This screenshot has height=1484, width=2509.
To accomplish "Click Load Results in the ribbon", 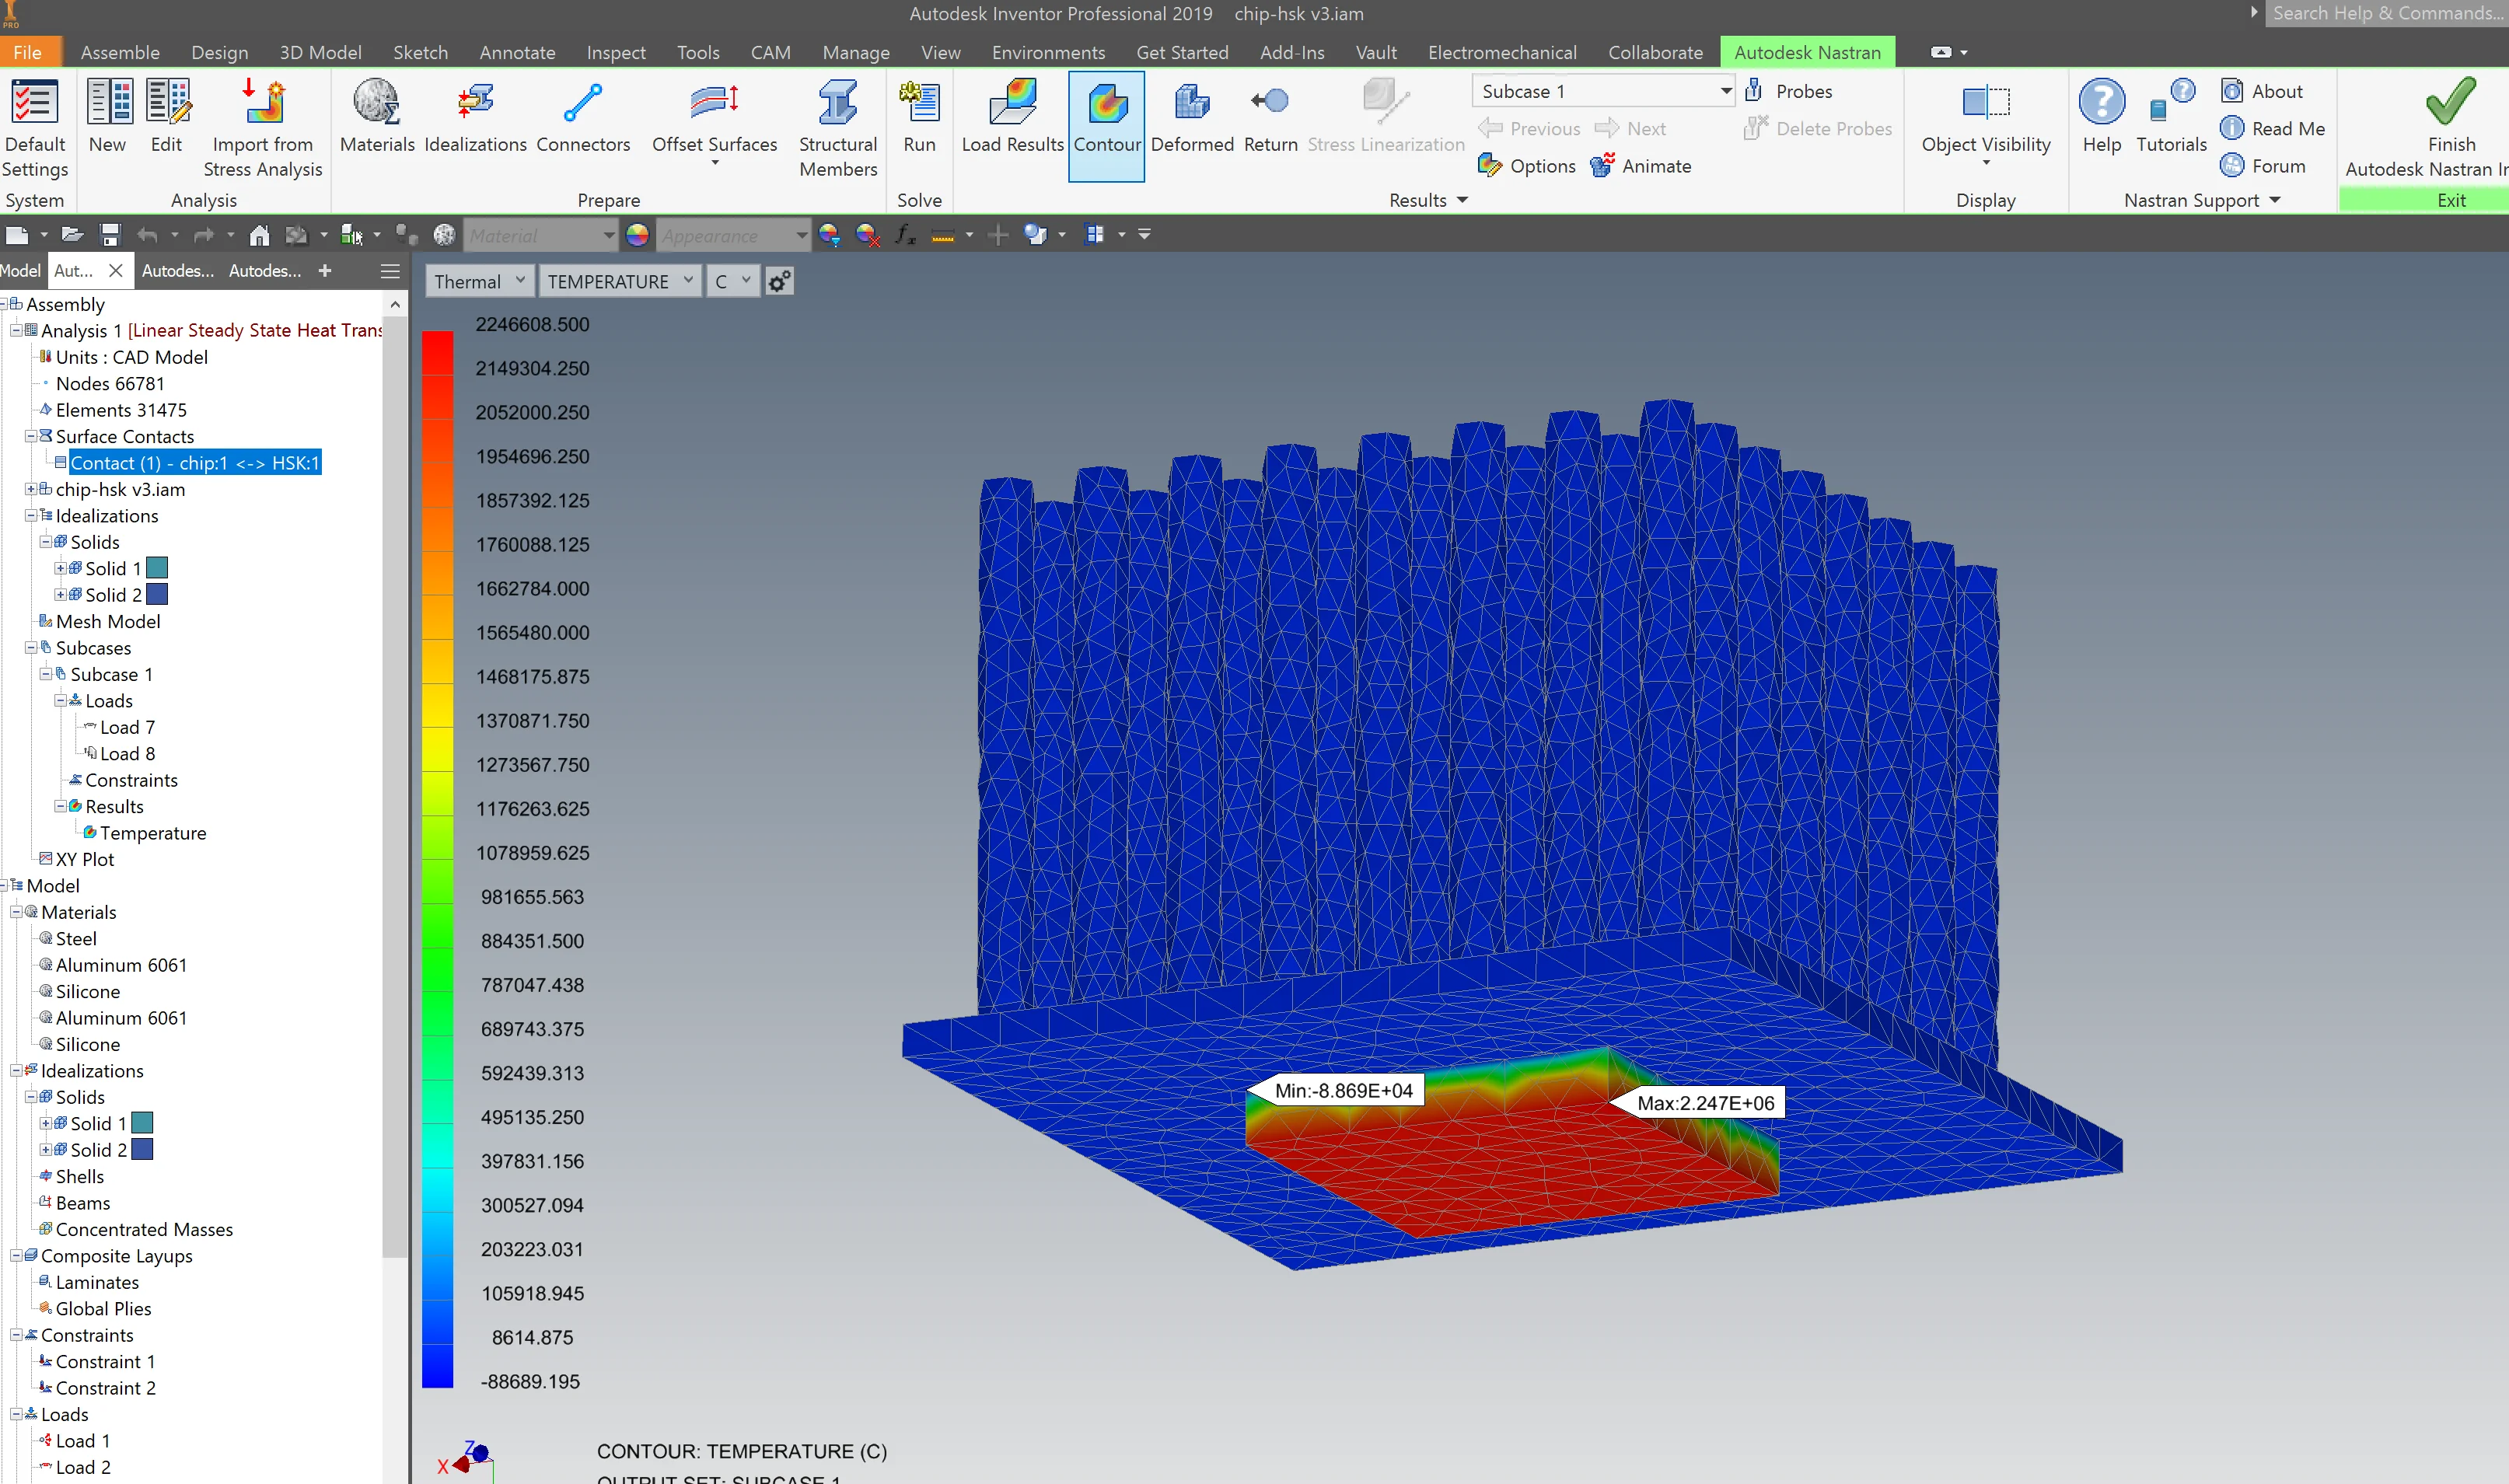I will pyautogui.click(x=1012, y=117).
